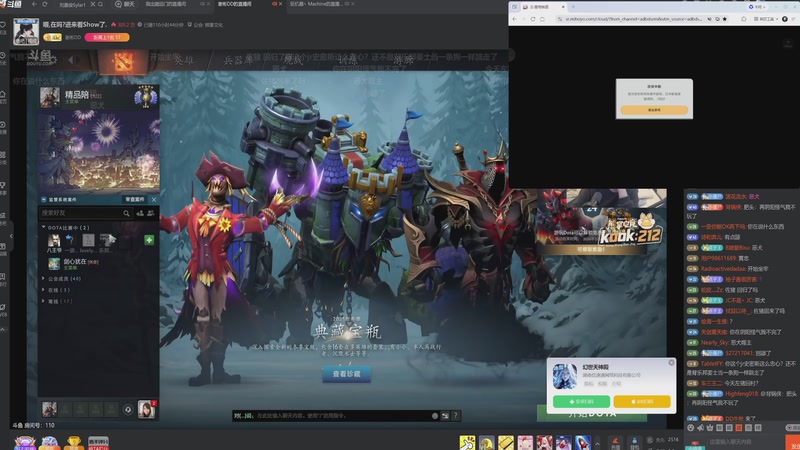Select the friend 八王爷 avatar
This screenshot has height=450, width=800.
pyautogui.click(x=54, y=240)
